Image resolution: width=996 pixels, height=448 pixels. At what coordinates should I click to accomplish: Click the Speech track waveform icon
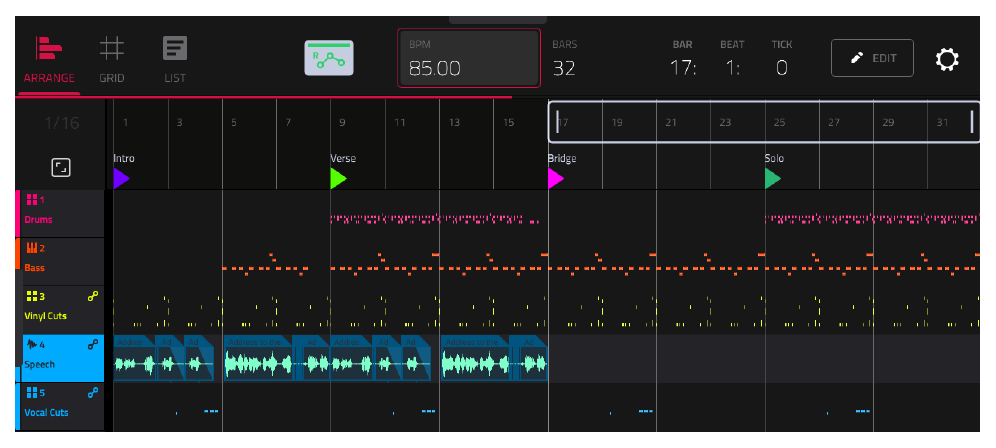click(x=31, y=344)
